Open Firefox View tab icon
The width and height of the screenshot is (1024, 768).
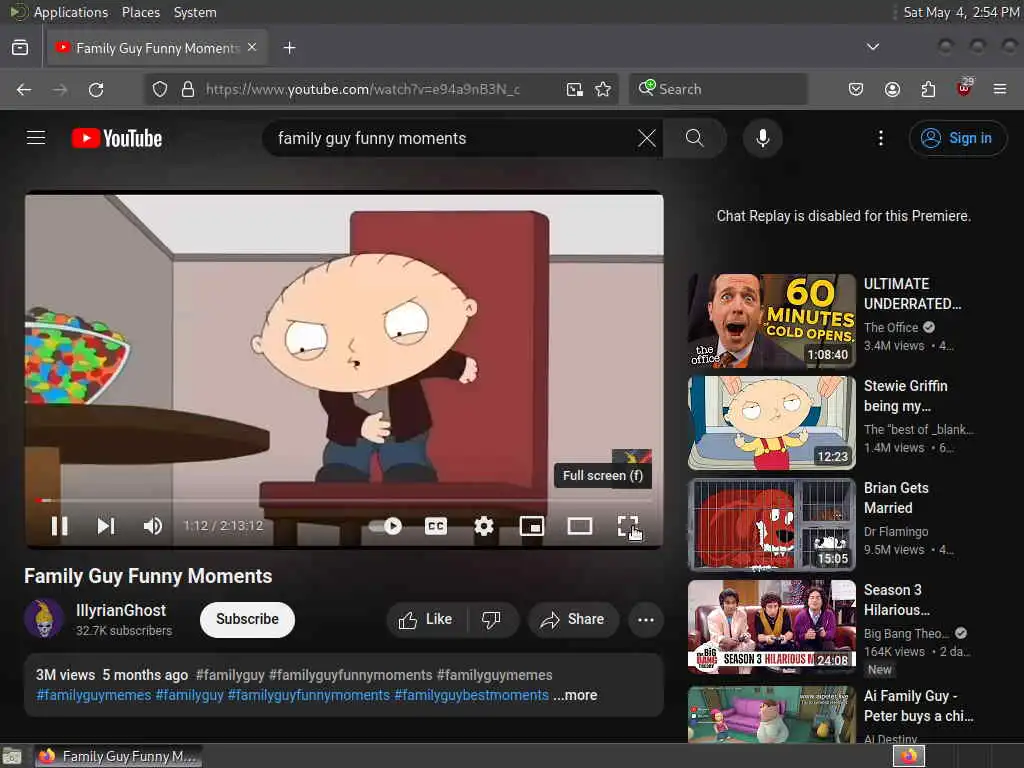click(20, 48)
